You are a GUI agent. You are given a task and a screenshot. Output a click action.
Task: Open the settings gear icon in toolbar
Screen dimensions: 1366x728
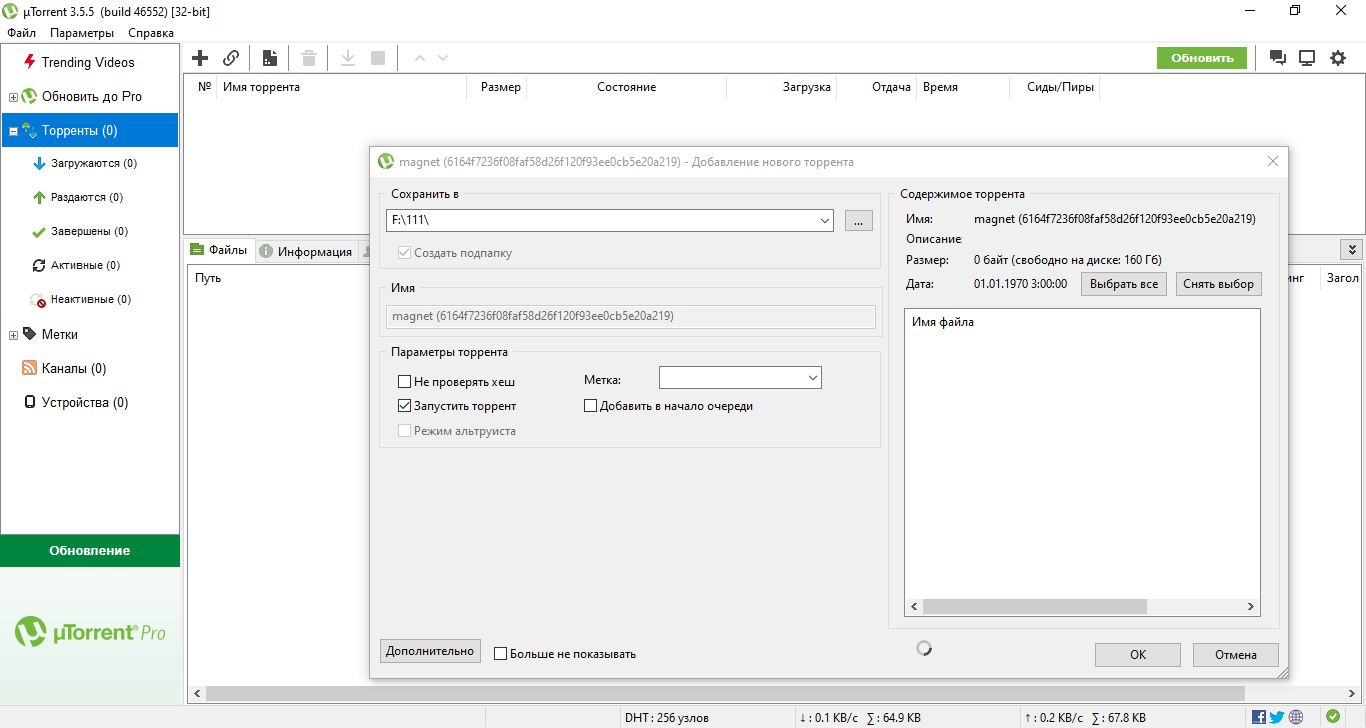[x=1338, y=58]
